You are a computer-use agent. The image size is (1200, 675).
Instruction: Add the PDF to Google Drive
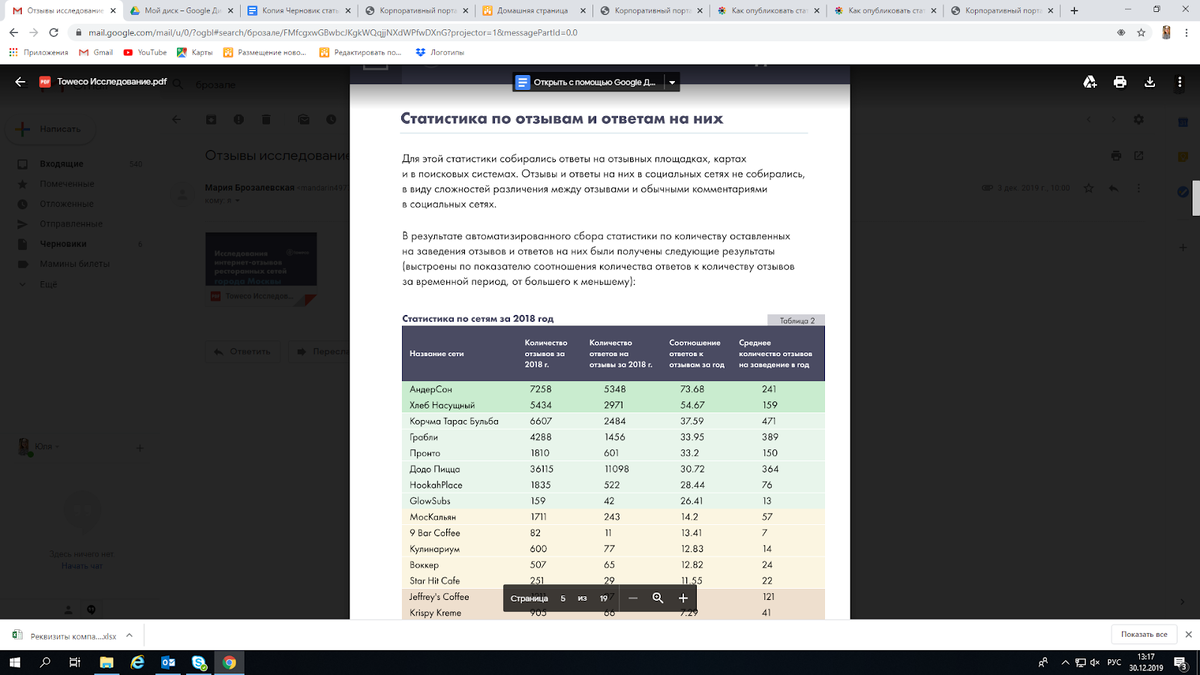pos(1090,82)
